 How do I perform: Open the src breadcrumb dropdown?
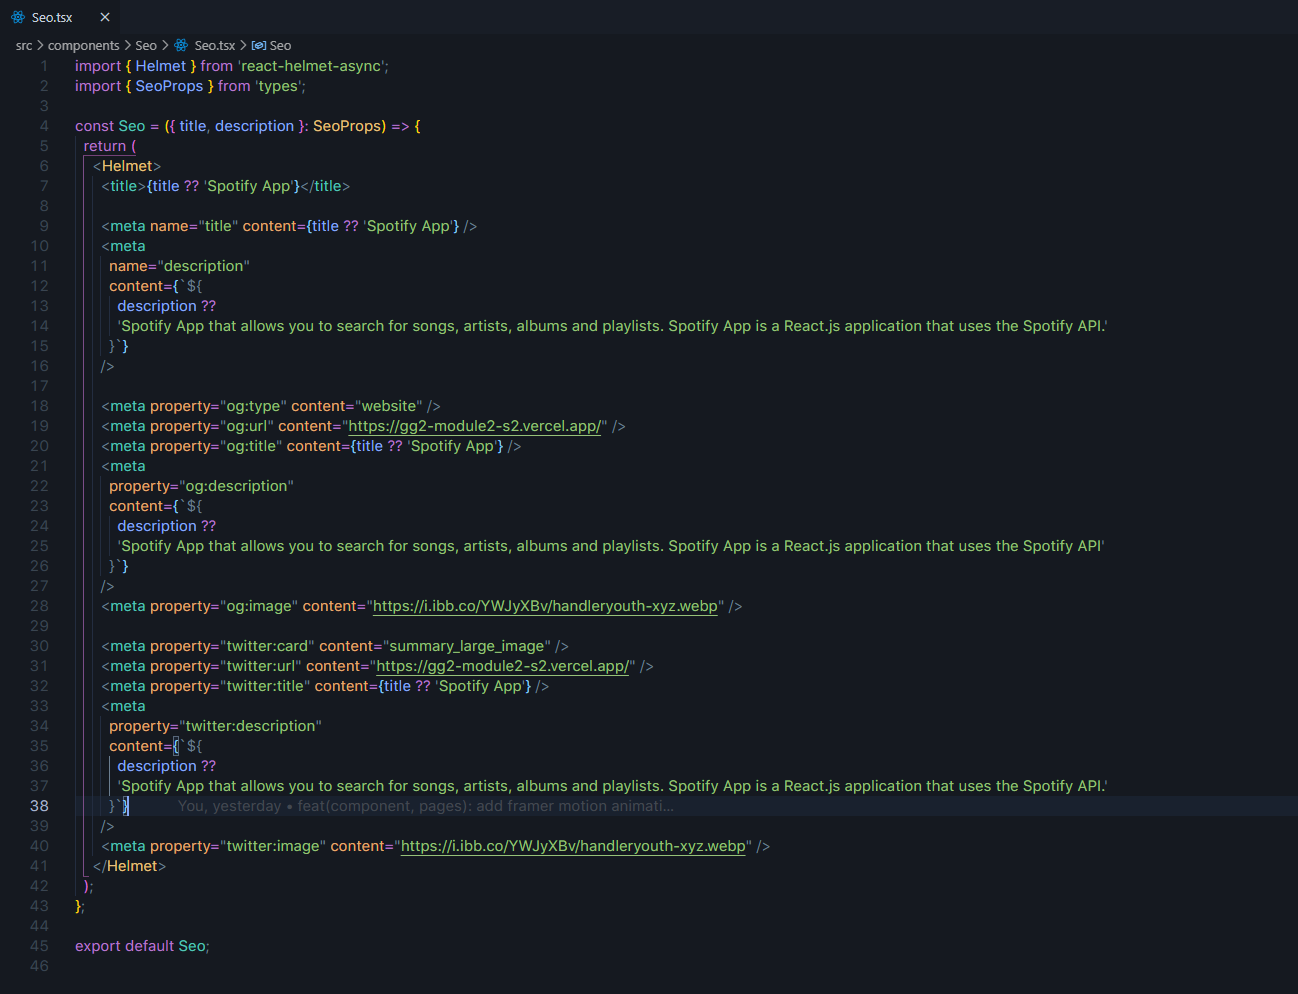(23, 45)
